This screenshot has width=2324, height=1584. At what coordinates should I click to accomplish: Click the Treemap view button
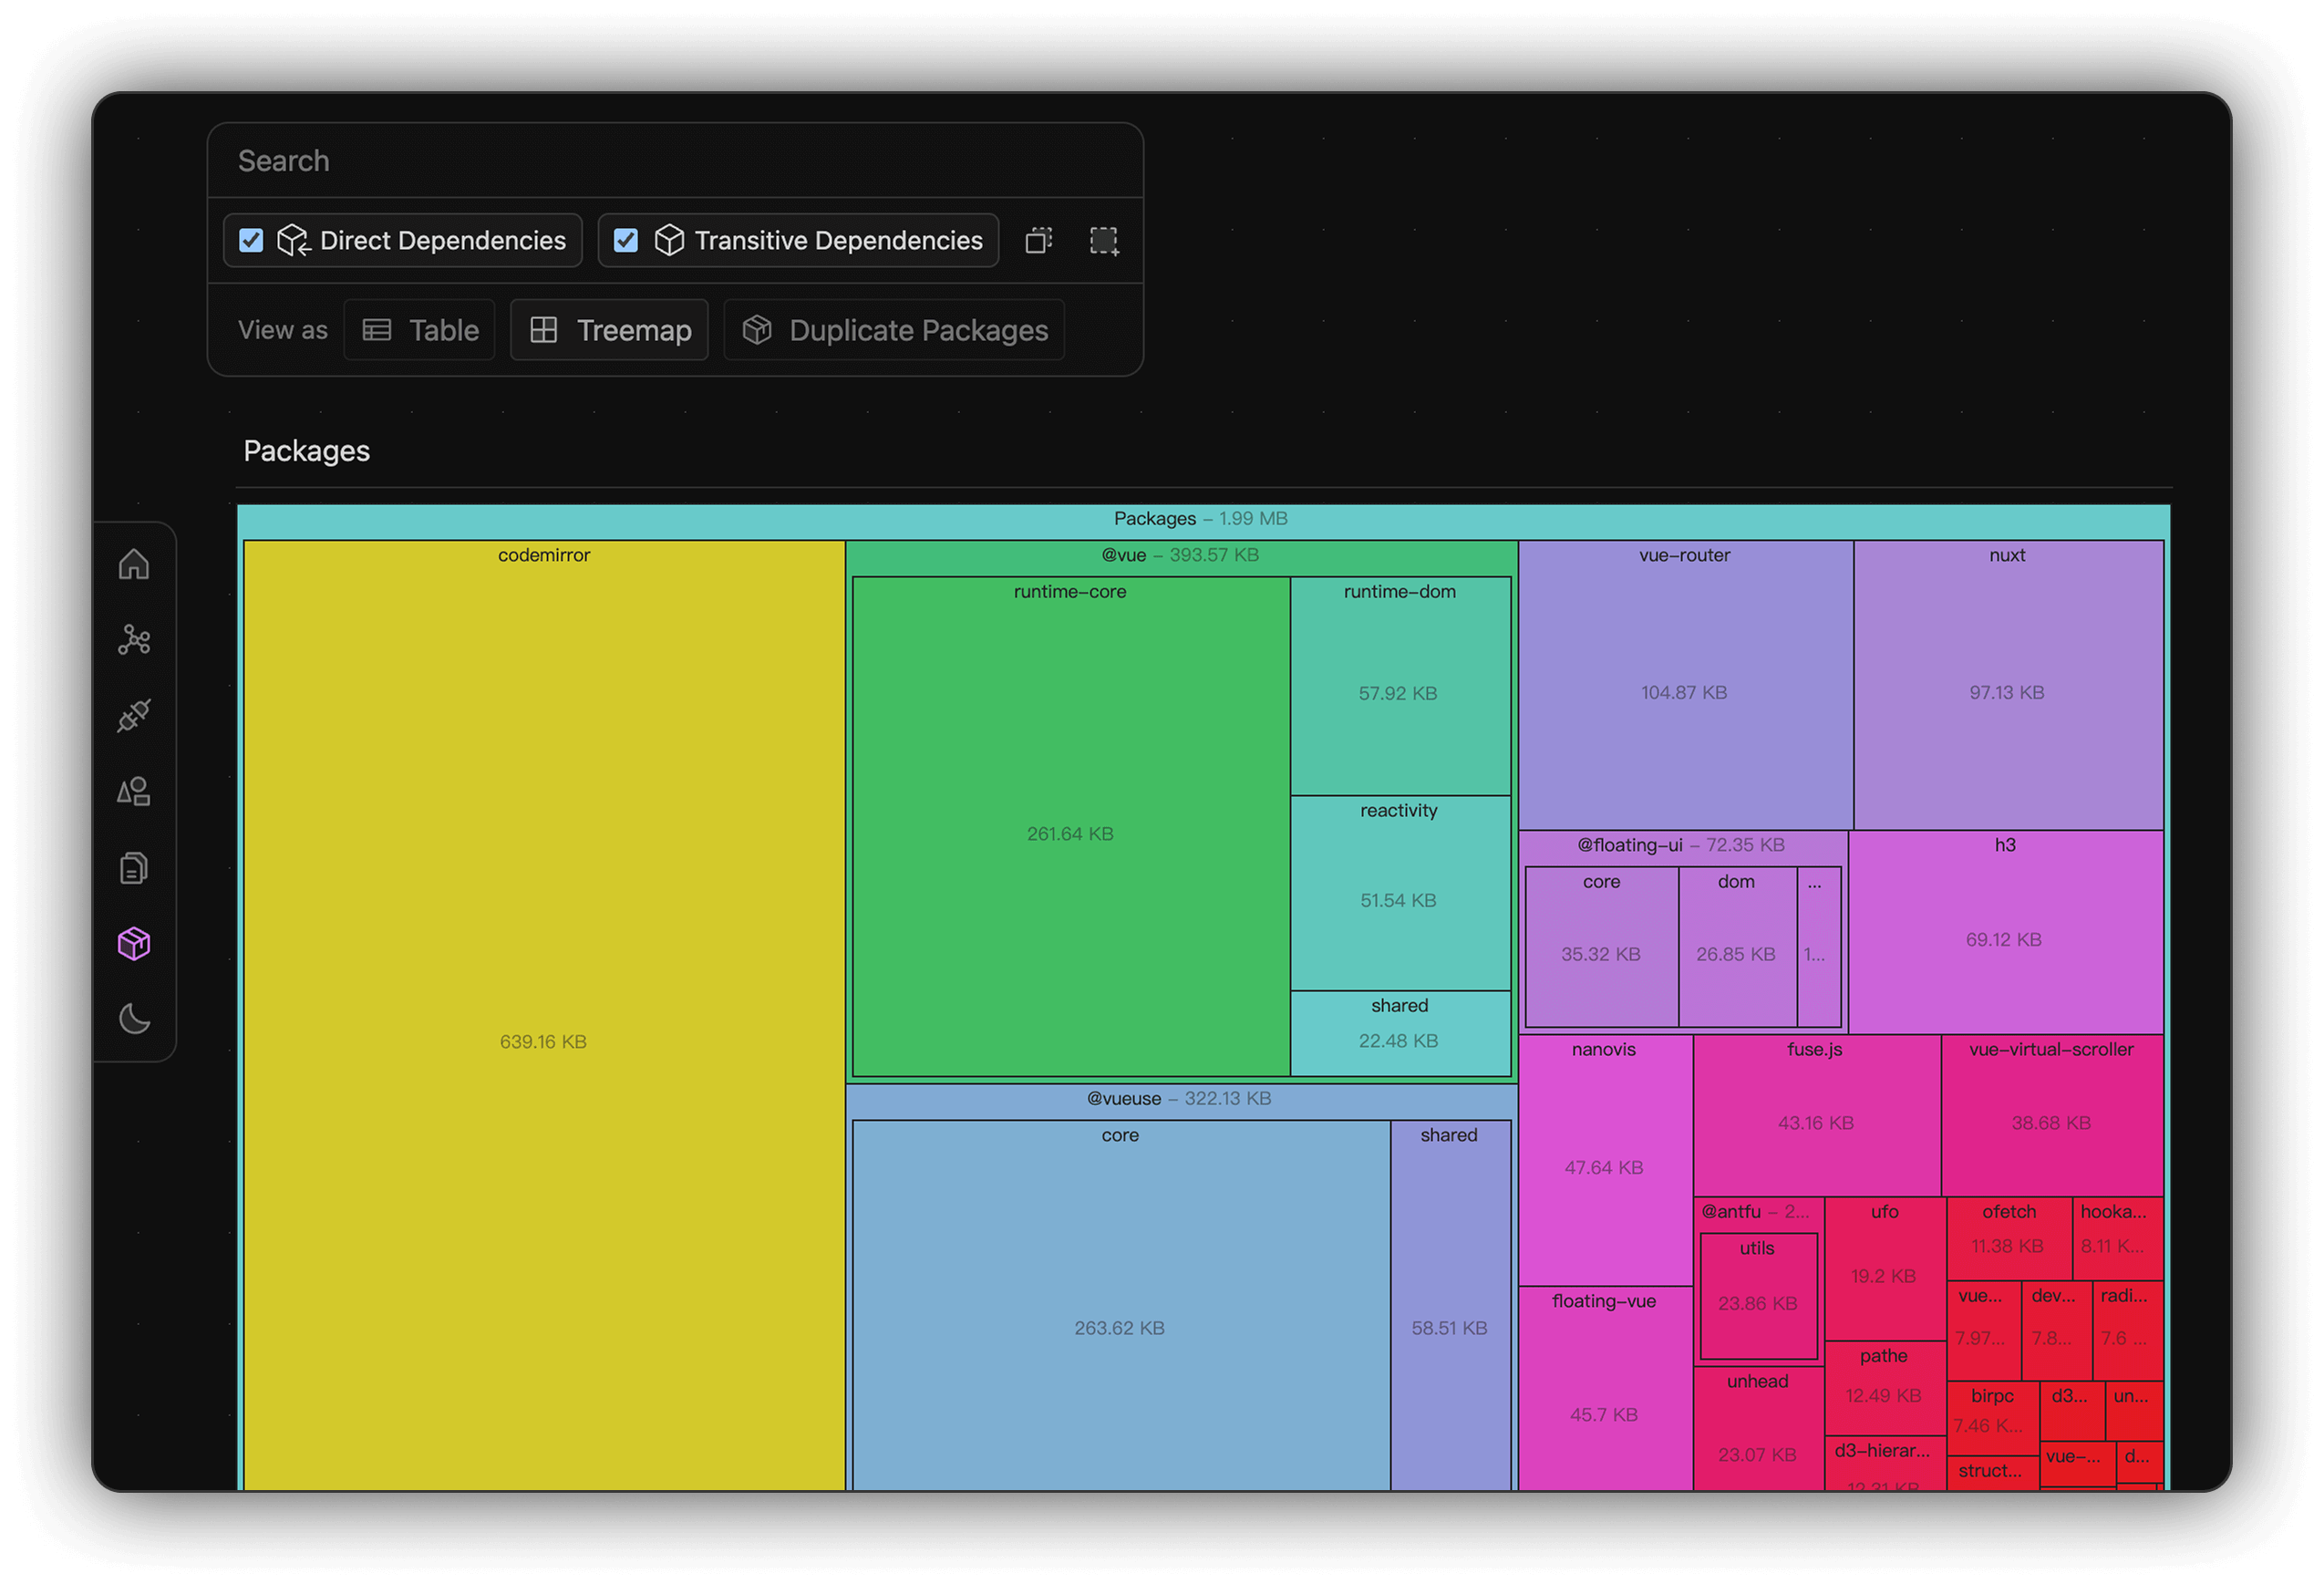click(x=609, y=330)
